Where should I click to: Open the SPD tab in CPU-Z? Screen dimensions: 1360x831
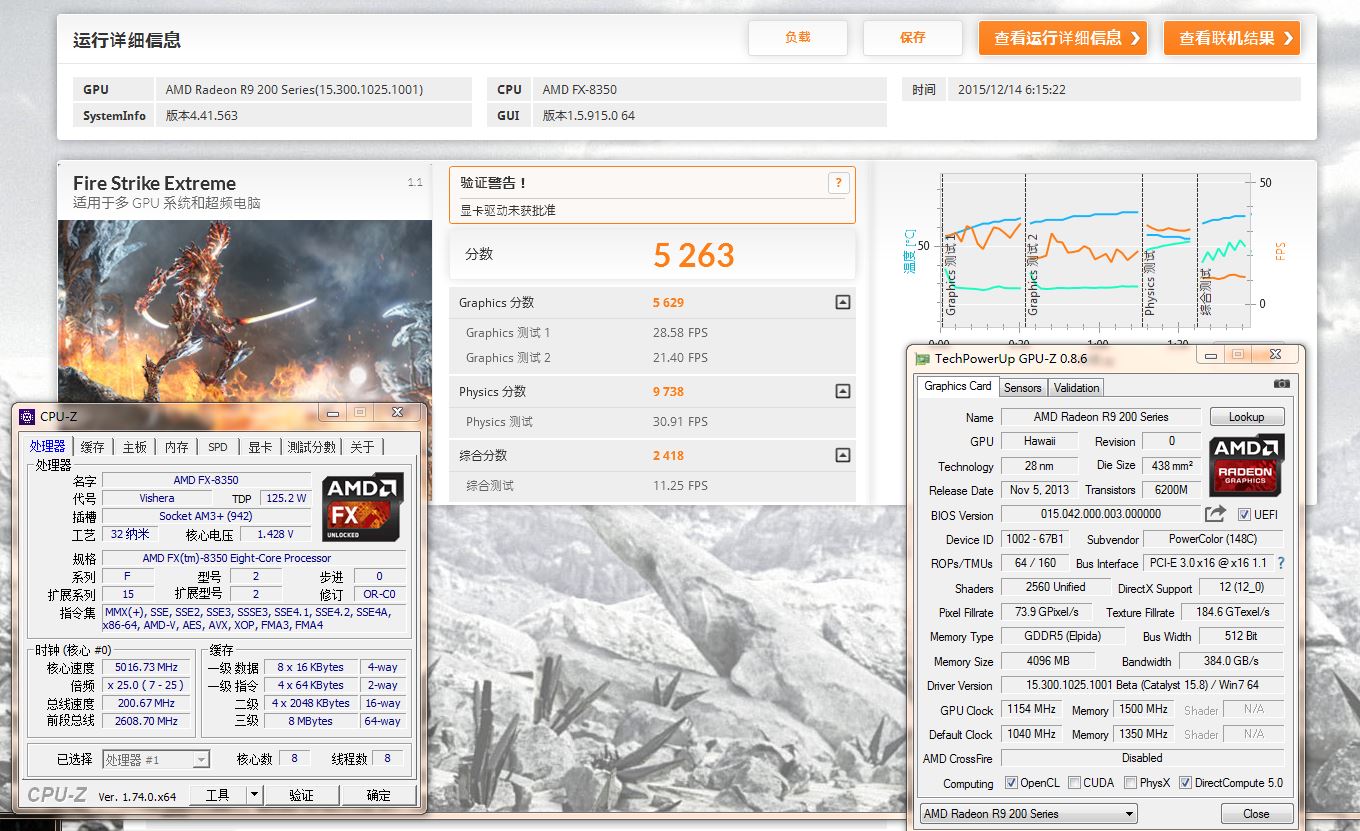point(218,447)
